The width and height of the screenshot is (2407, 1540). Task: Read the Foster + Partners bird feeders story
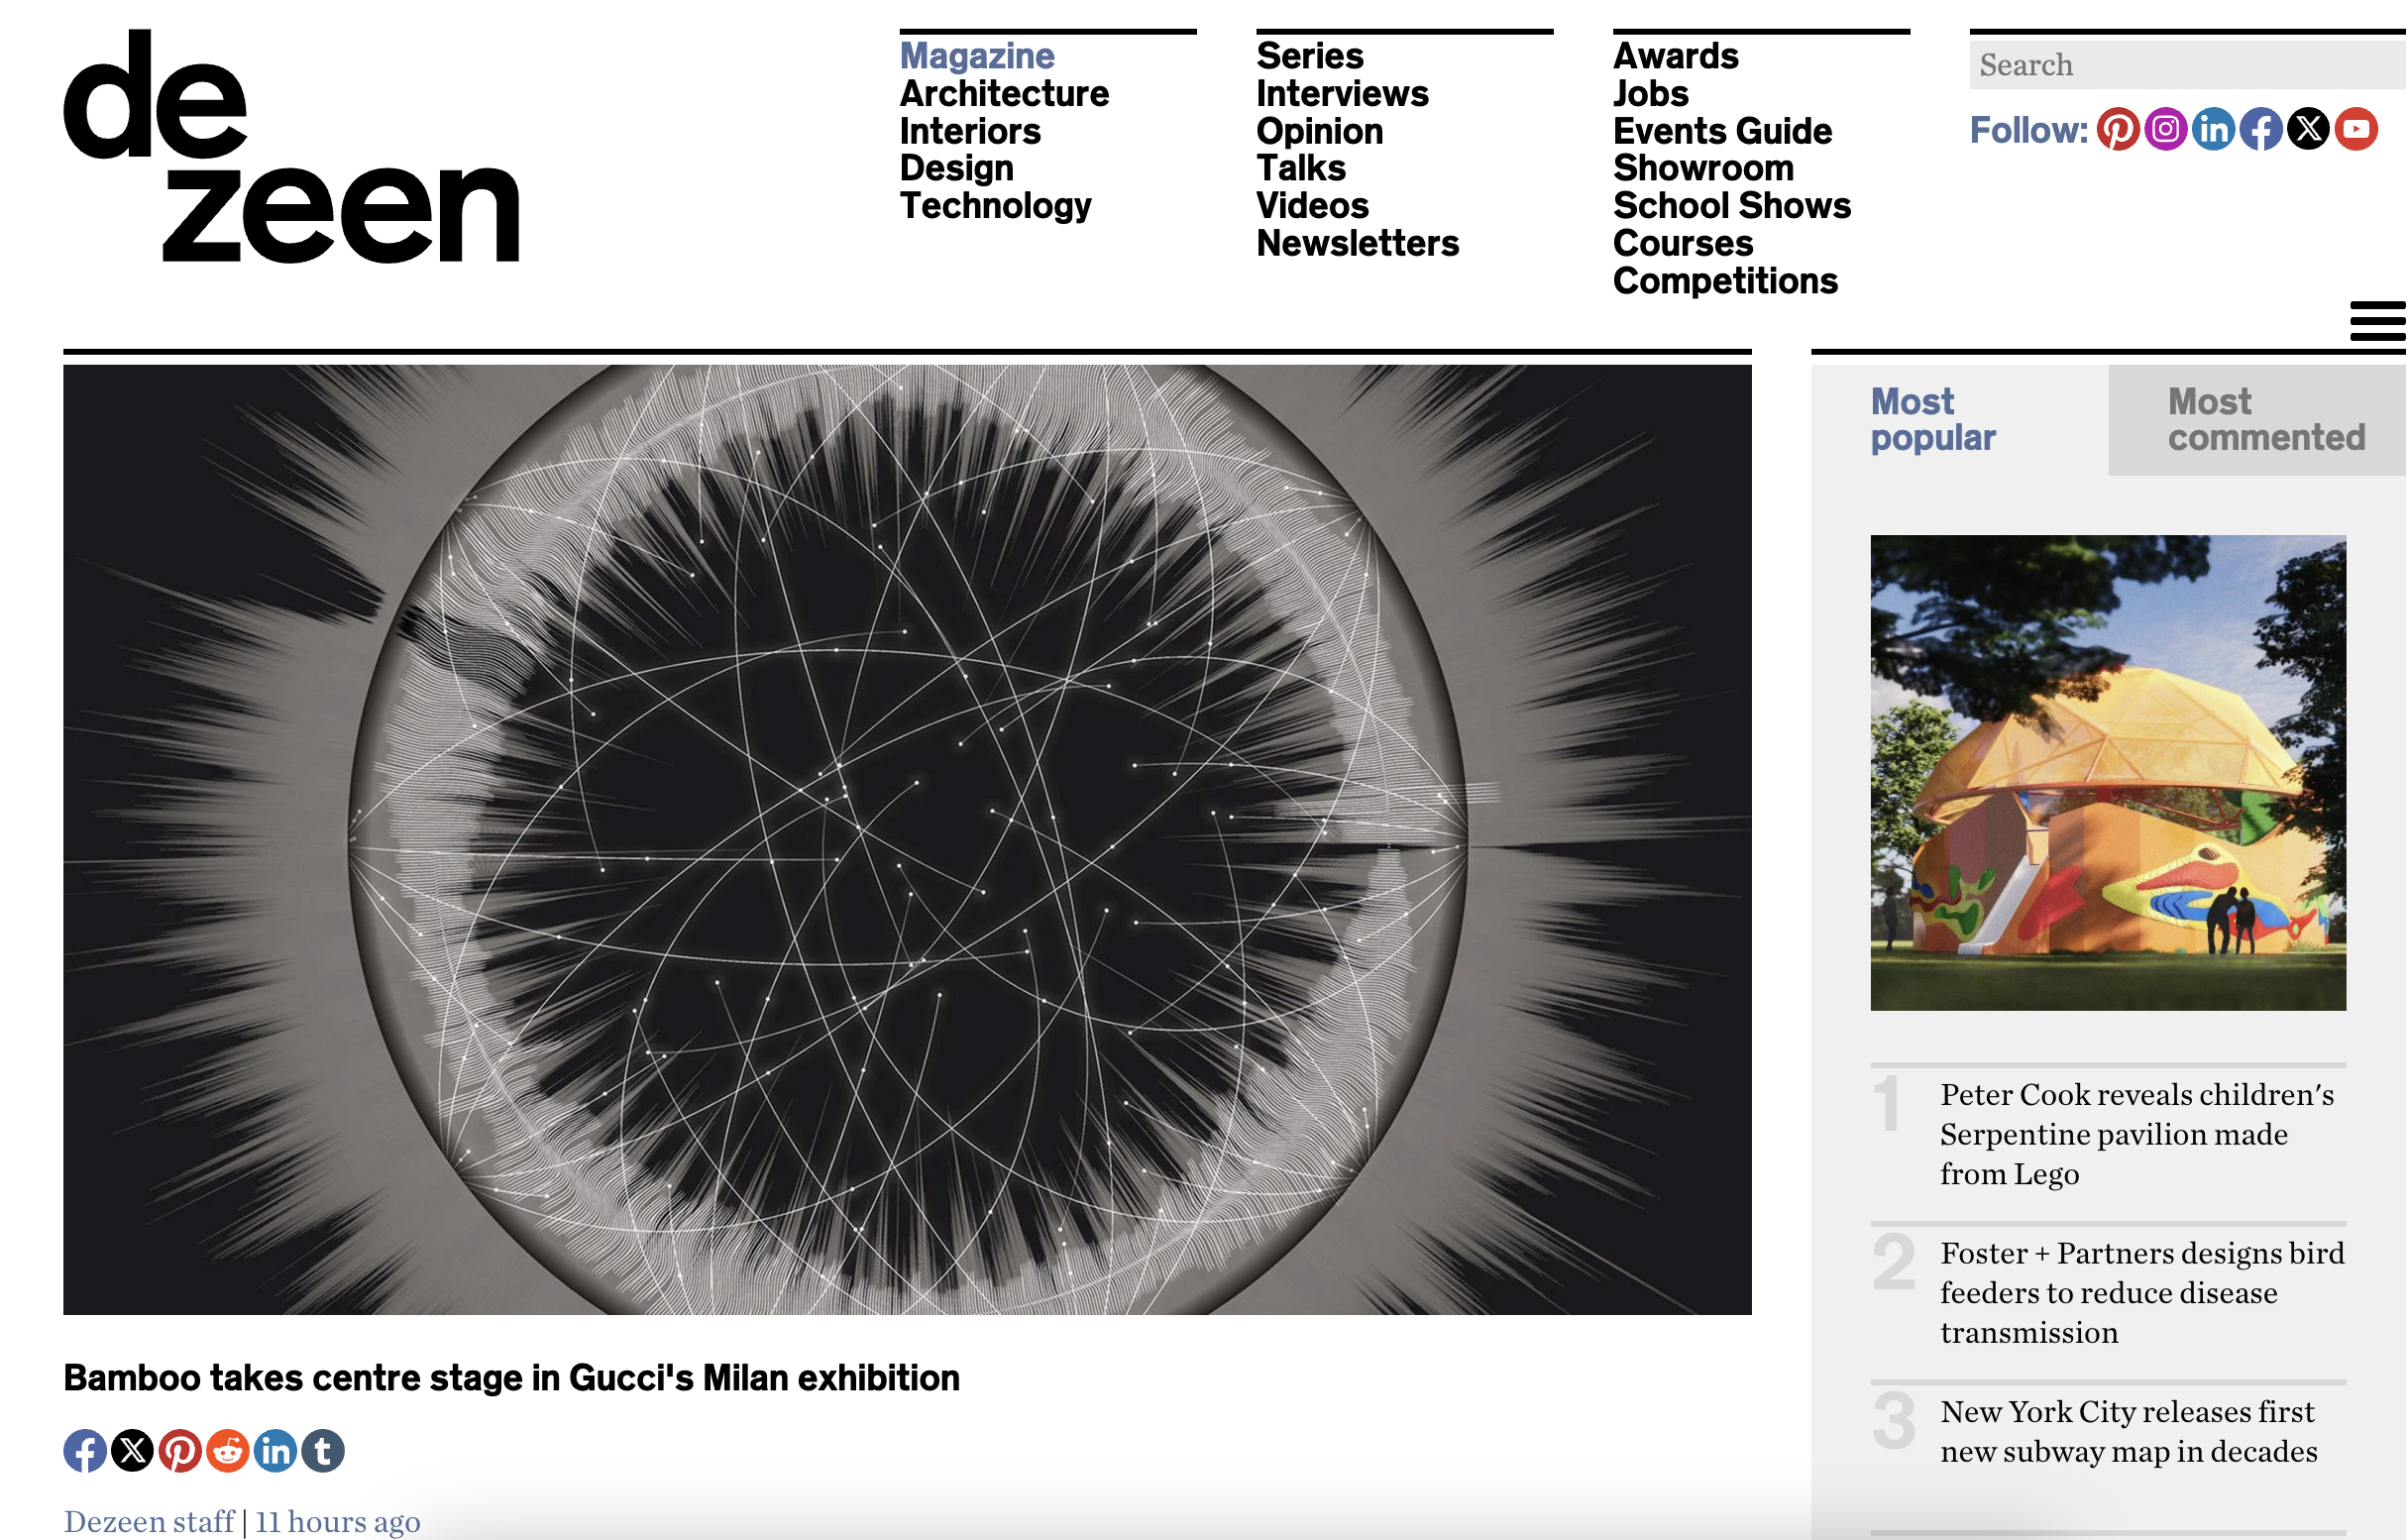point(2142,1293)
